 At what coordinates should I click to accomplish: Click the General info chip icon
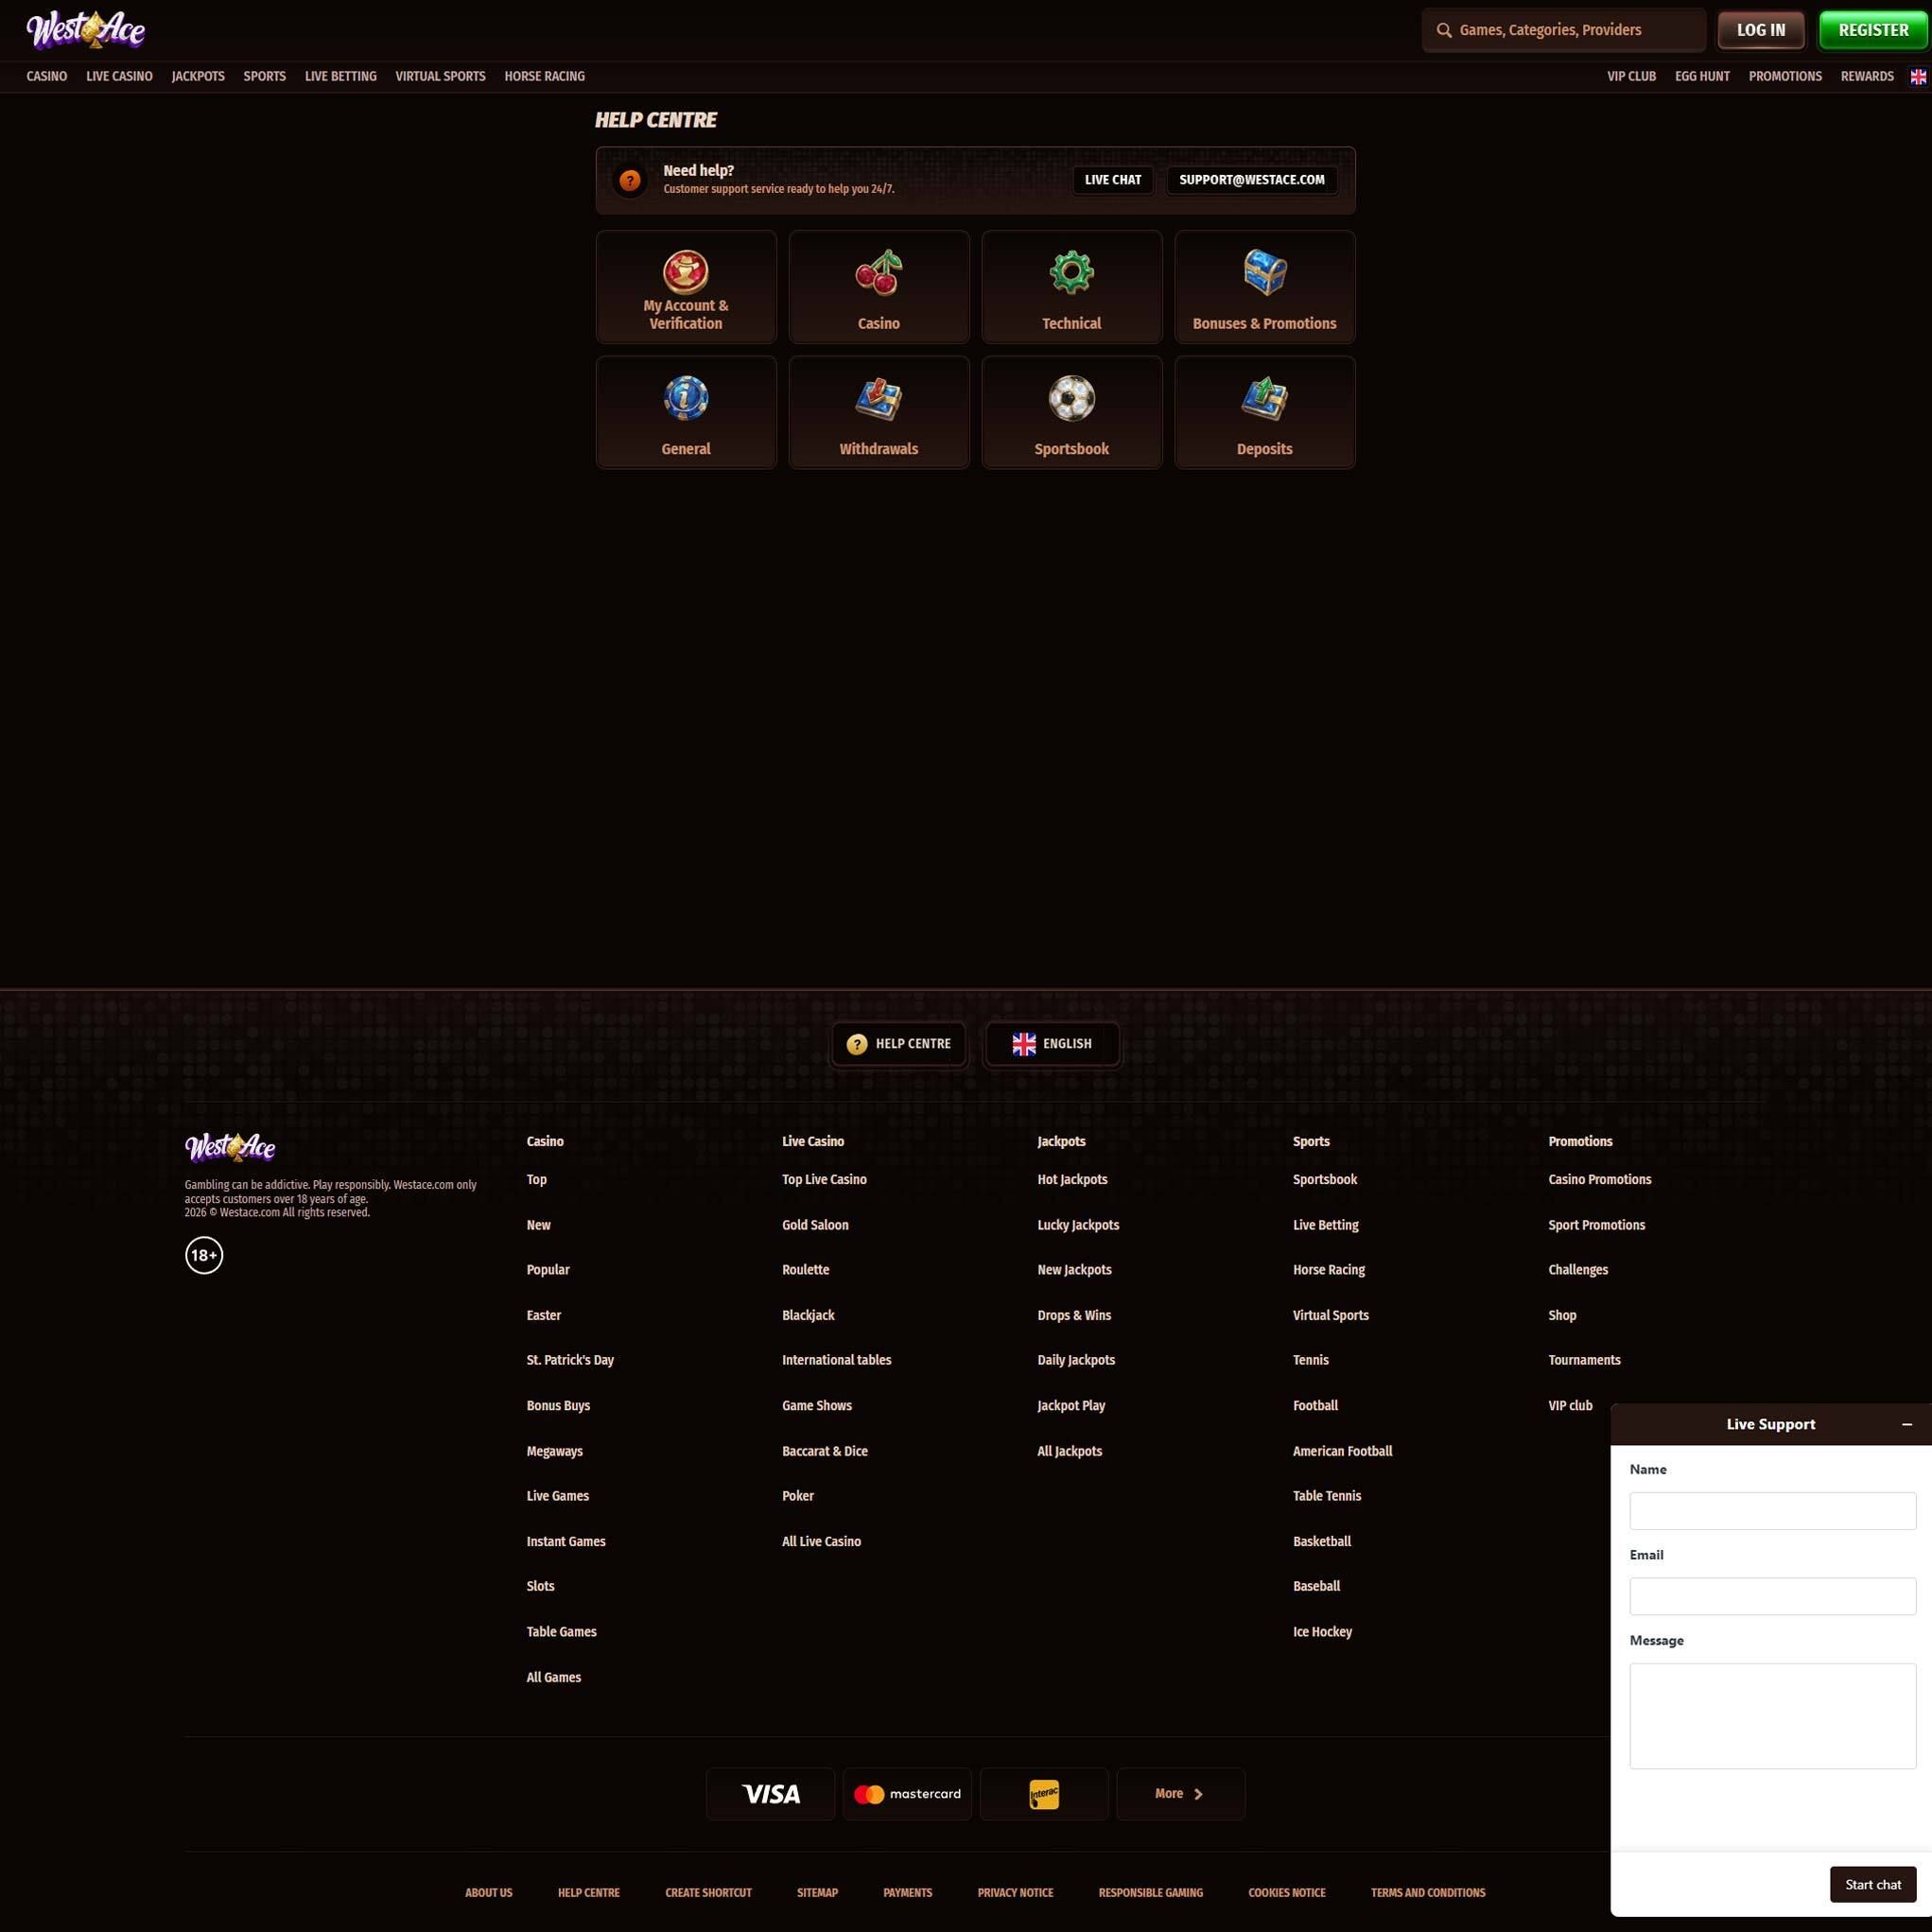pos(685,398)
